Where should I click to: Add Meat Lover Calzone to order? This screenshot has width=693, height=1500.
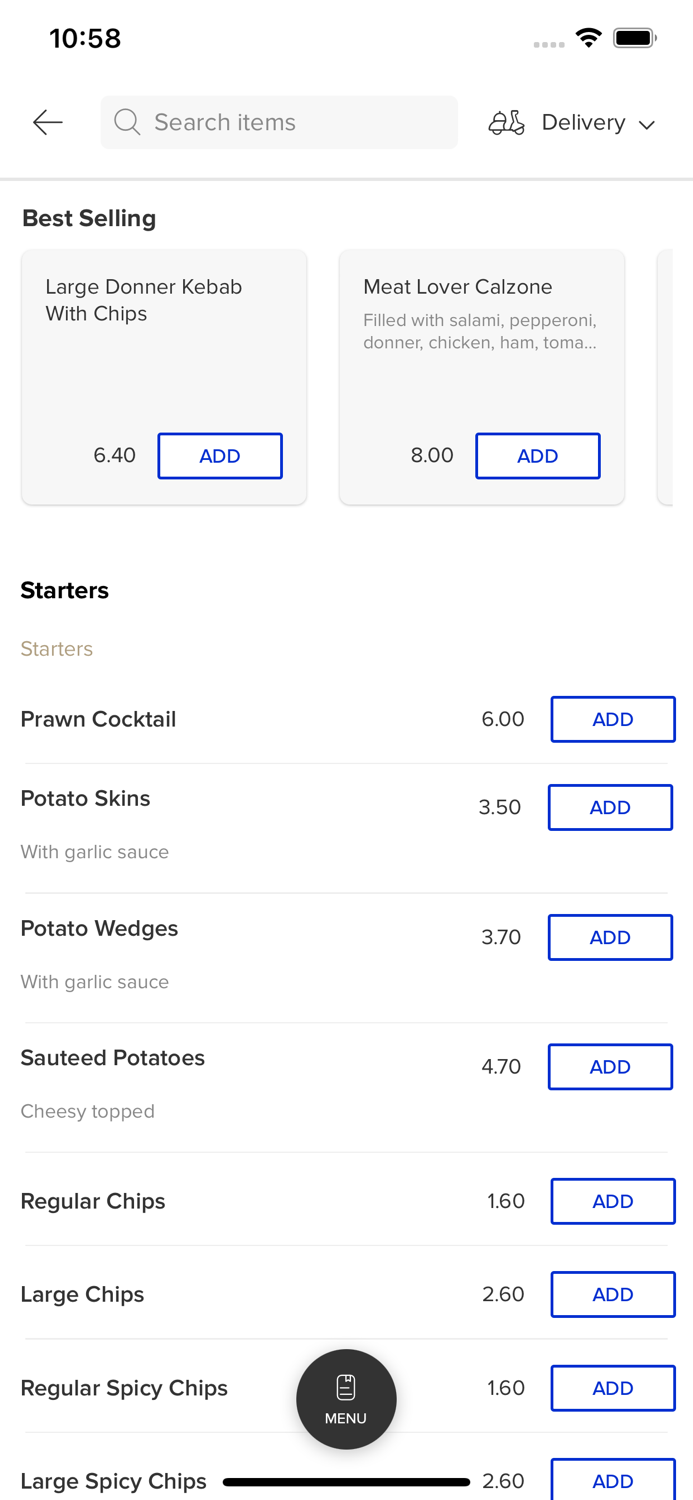click(537, 456)
